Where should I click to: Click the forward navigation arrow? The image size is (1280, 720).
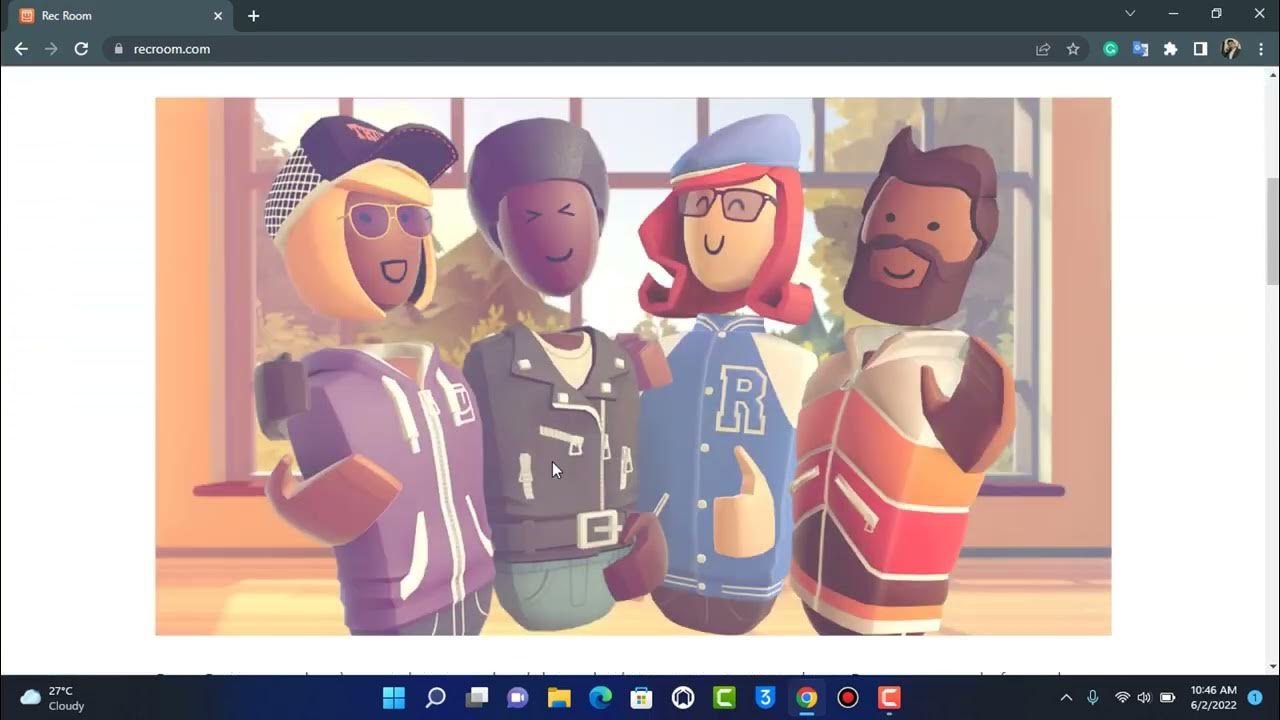click(51, 48)
